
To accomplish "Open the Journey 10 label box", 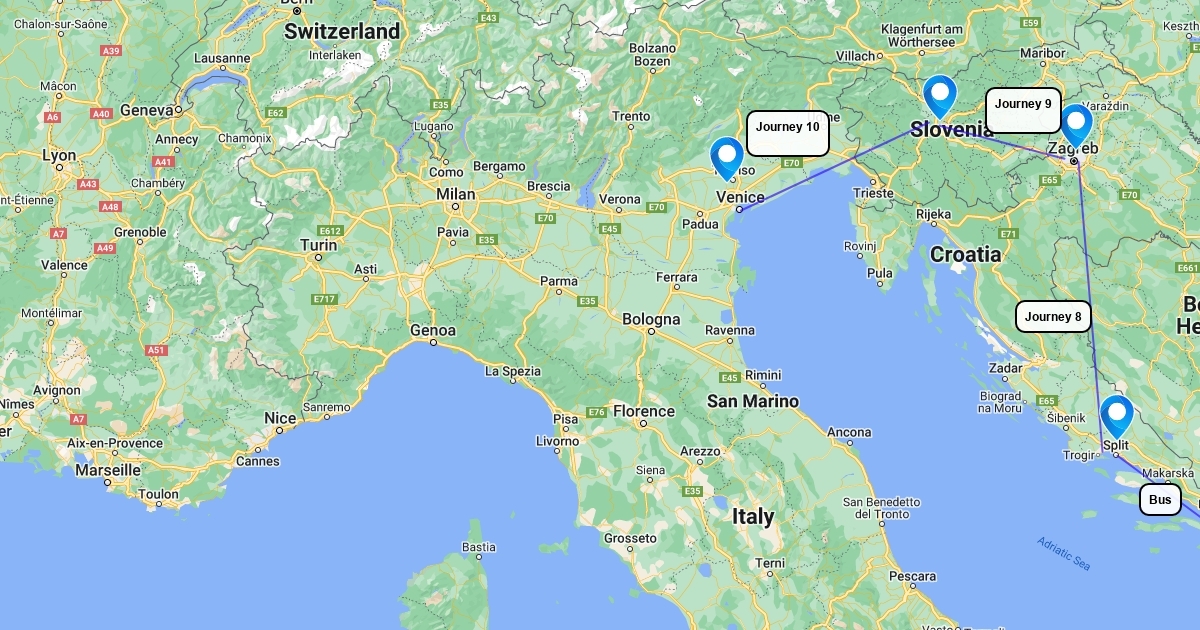I will click(788, 133).
